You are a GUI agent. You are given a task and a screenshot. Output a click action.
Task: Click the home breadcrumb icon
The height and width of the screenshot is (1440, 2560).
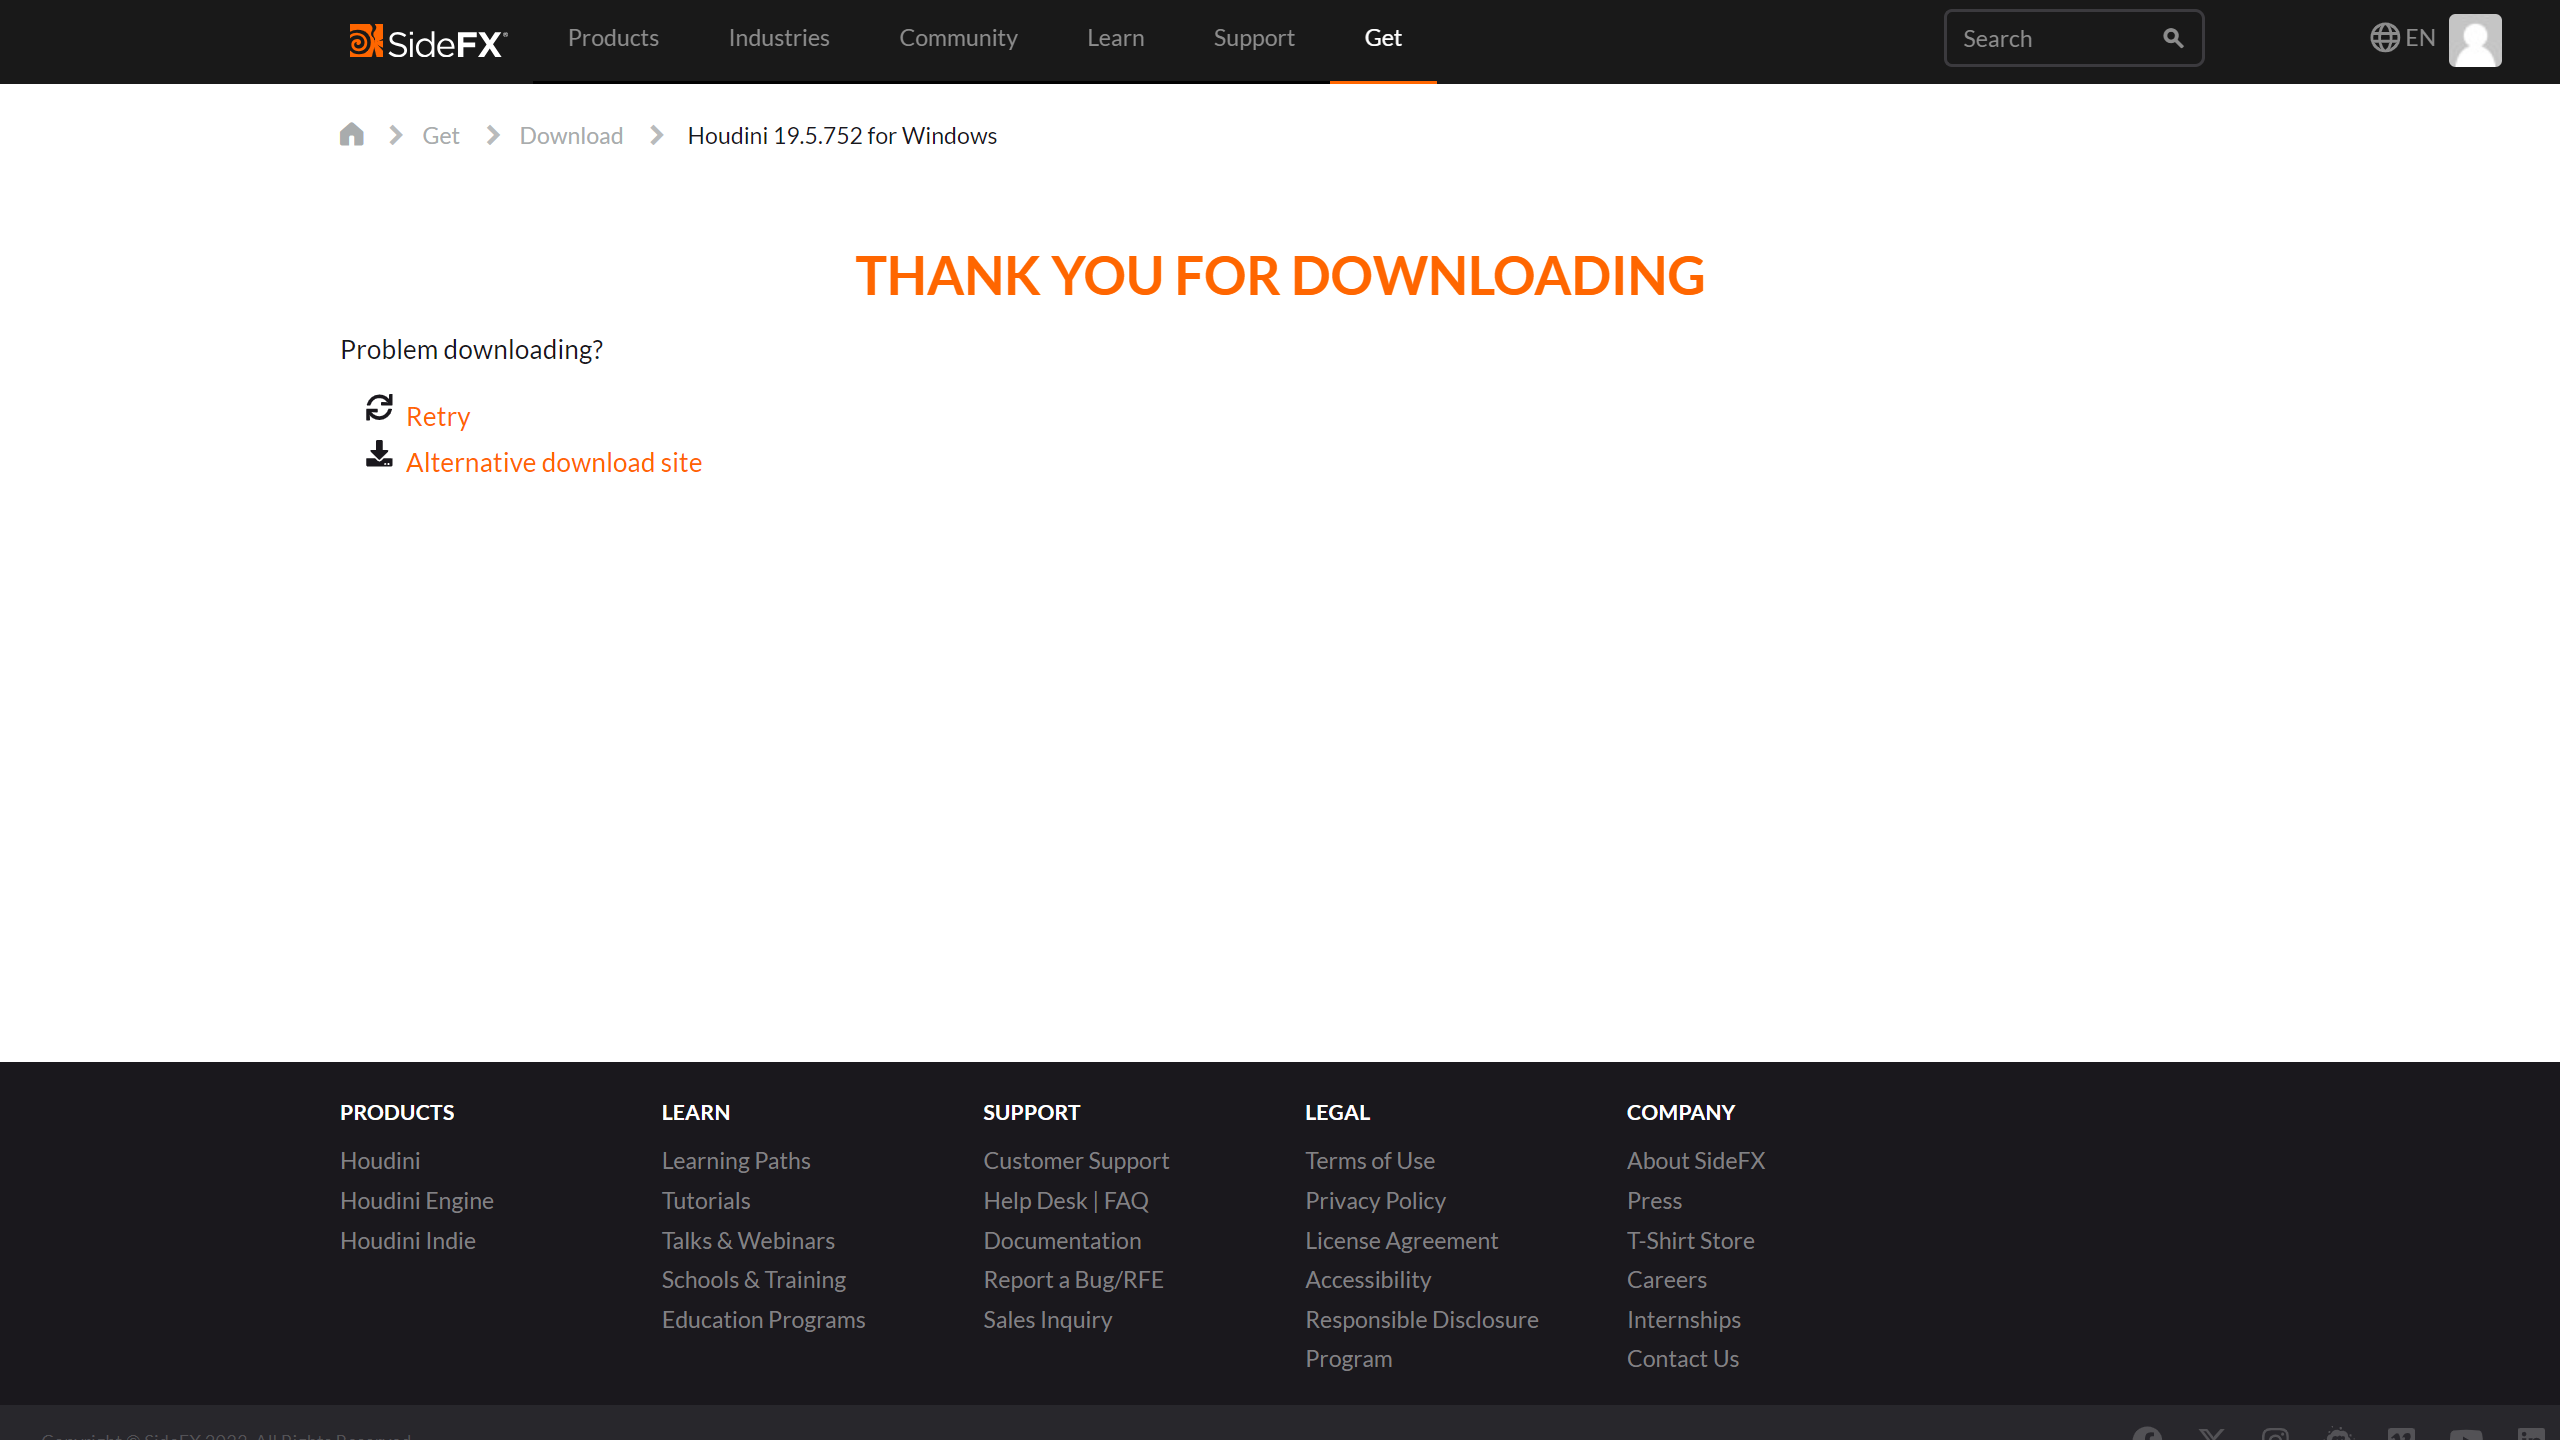tap(352, 134)
